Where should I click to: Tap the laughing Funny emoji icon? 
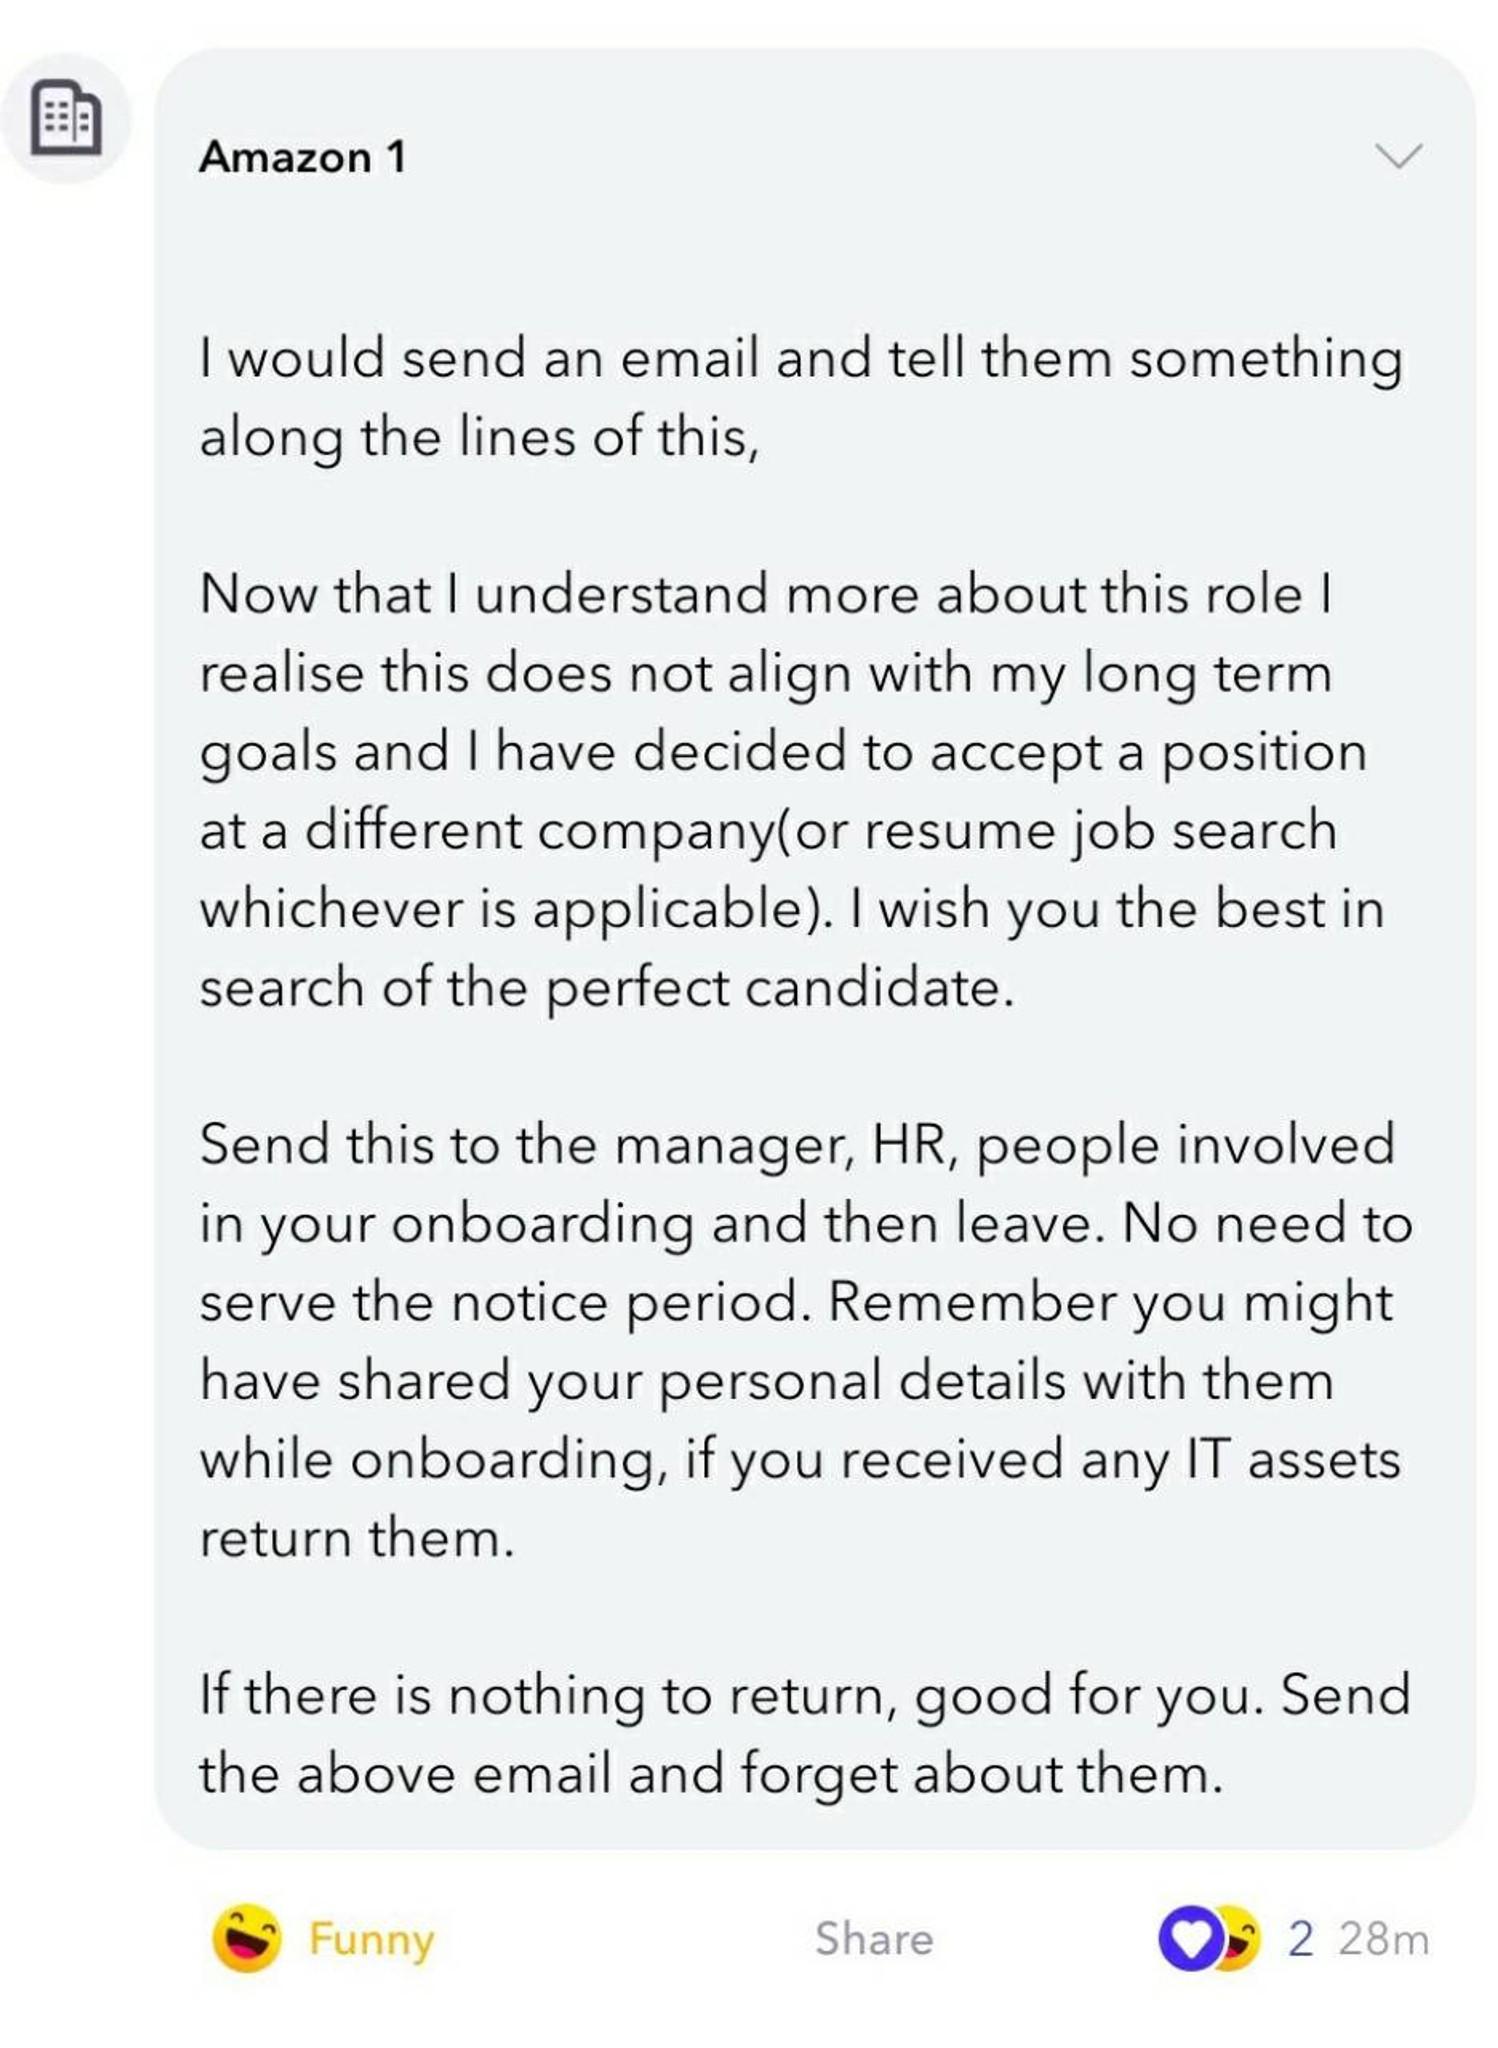point(246,1940)
